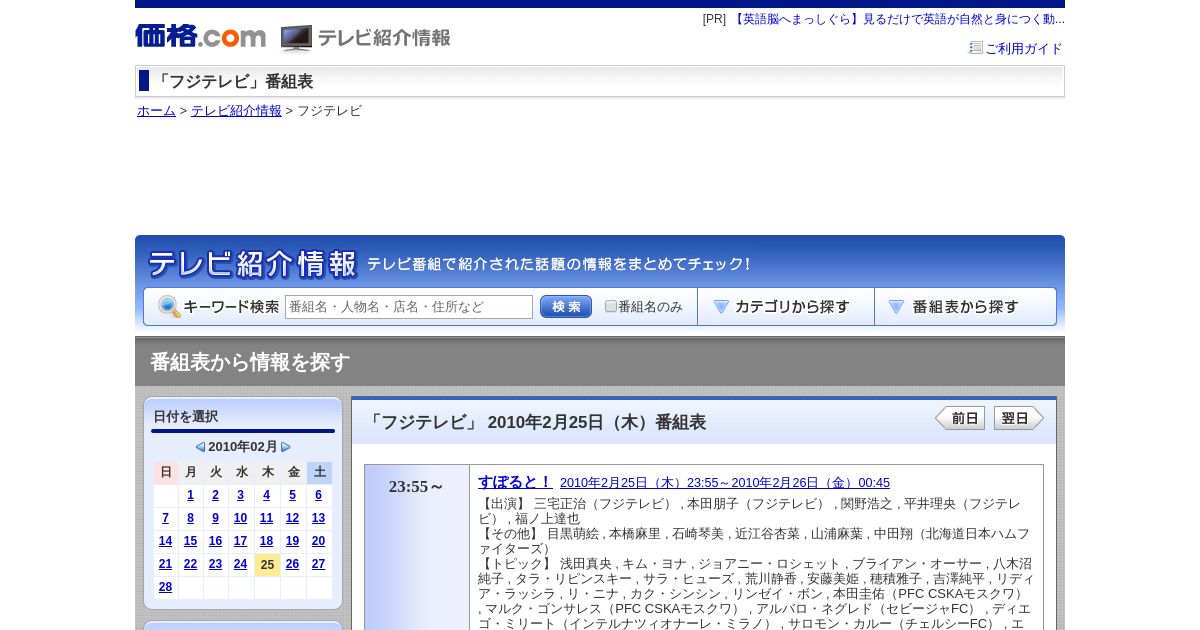The width and height of the screenshot is (1200, 630).
Task: Select February 14 in calendar
Action: [x=165, y=541]
